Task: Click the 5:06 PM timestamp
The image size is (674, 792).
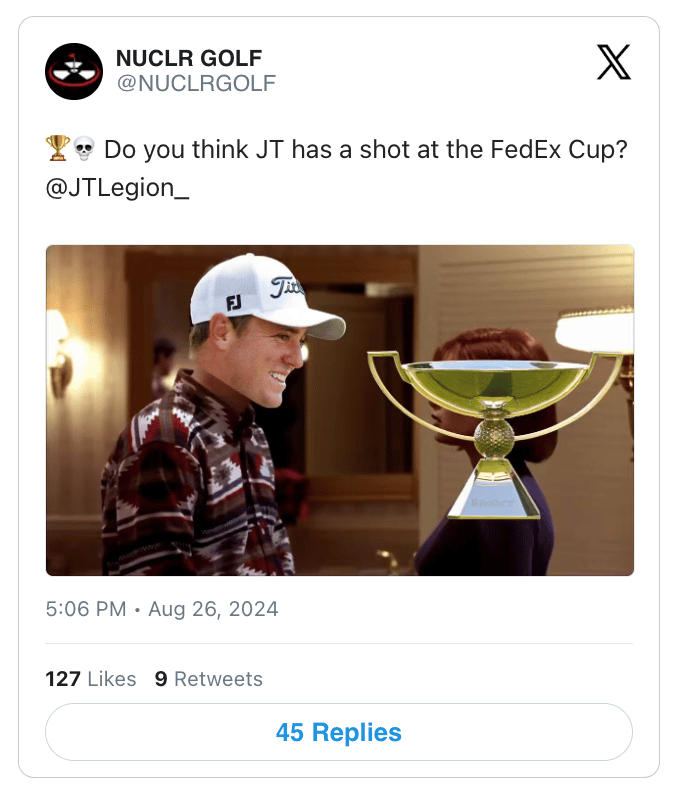Action: click(x=86, y=608)
